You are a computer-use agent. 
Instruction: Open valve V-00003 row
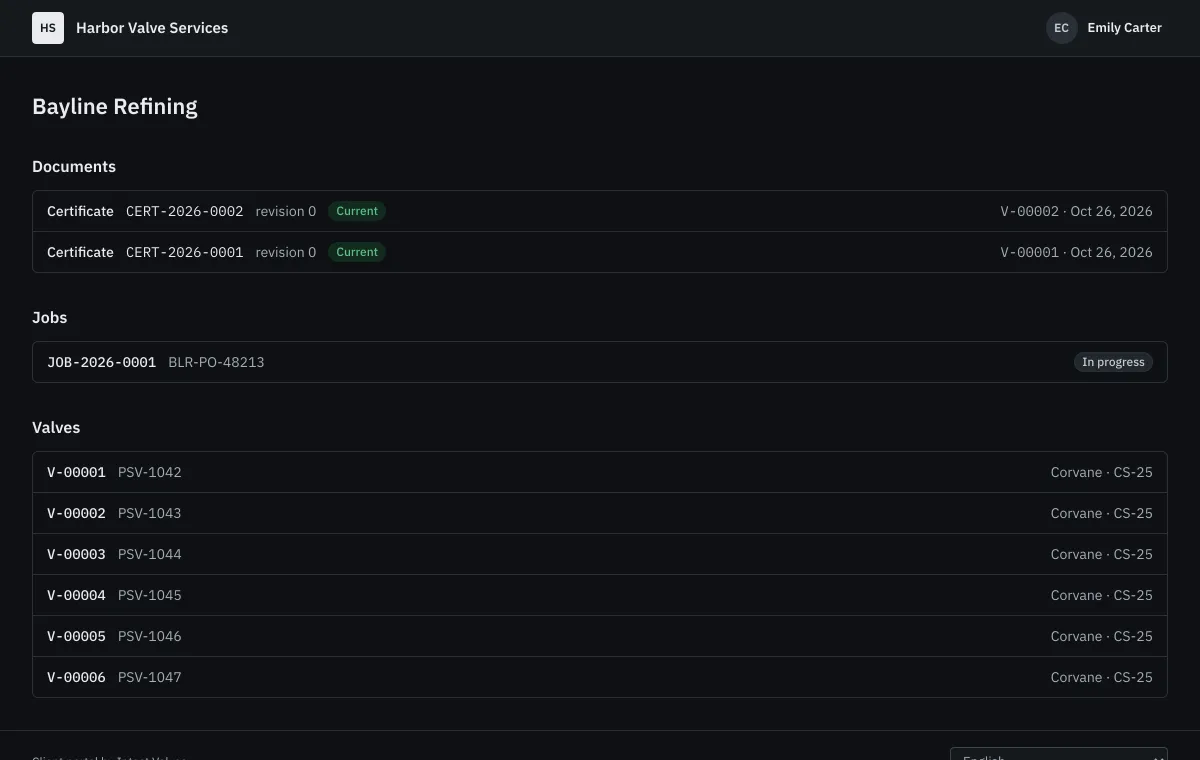coord(600,554)
